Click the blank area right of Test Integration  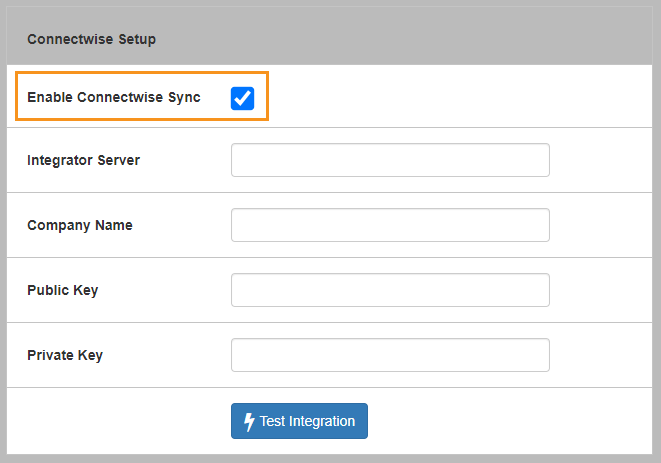point(500,421)
